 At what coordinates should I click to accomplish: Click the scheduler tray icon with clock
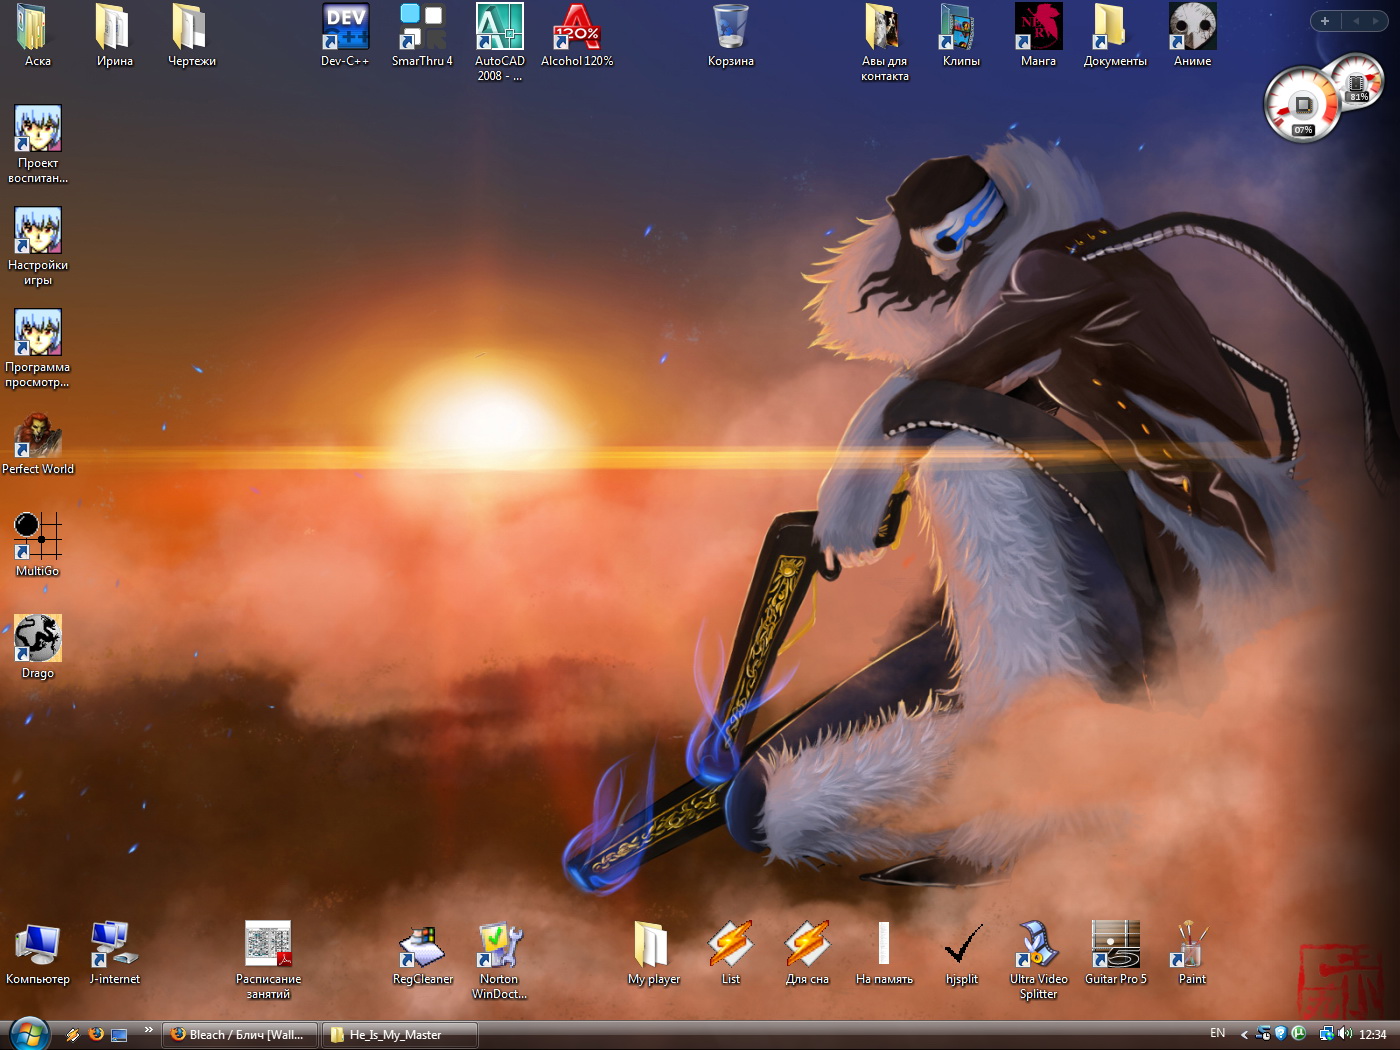(1264, 1034)
